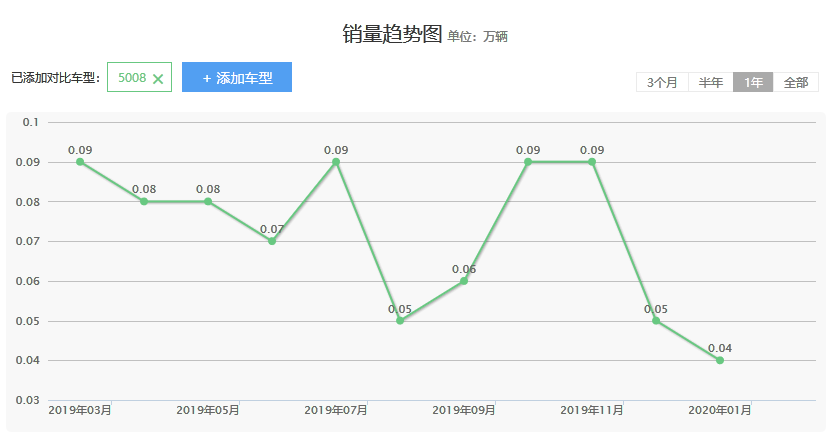Screen dimensions: 830x447
Task: Remove the 5008 comparison model with the X icon
Action: click(x=158, y=79)
